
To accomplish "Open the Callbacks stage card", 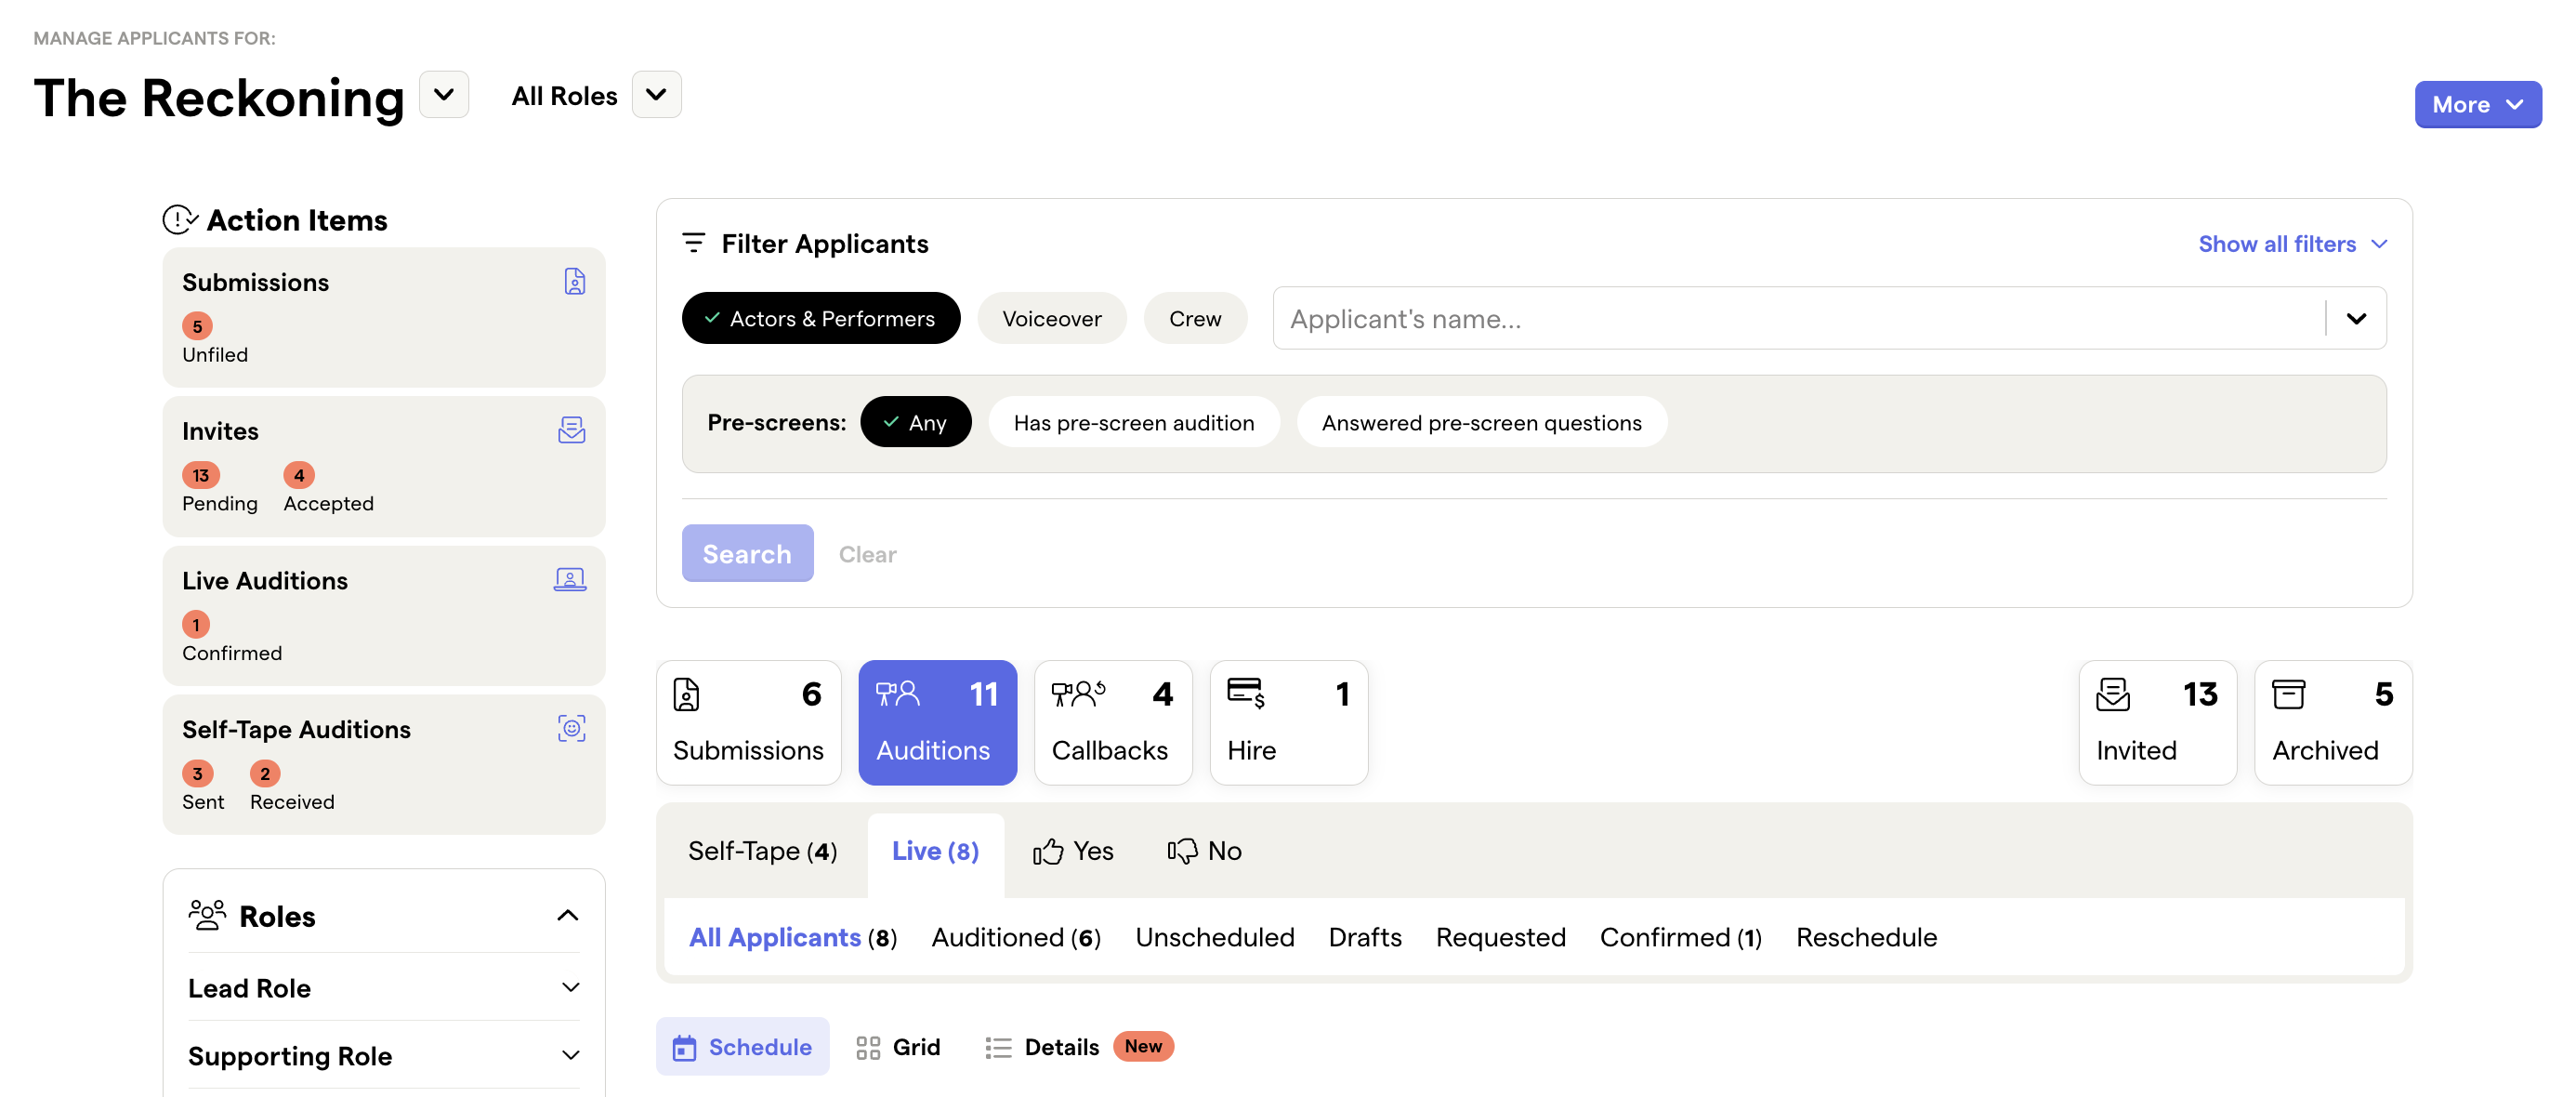I will pos(1112,722).
